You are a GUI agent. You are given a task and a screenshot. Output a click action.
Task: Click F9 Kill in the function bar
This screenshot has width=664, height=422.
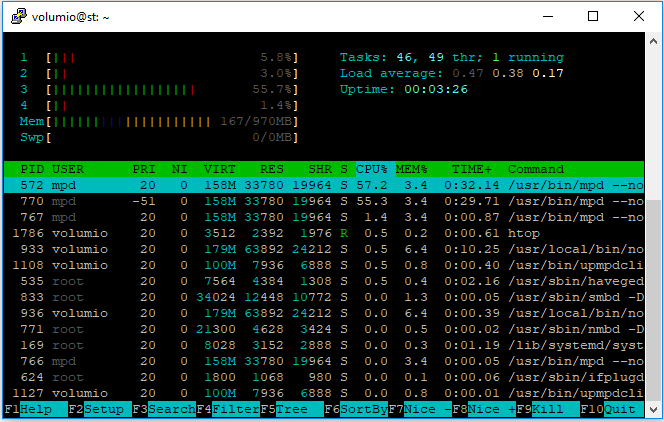point(548,409)
